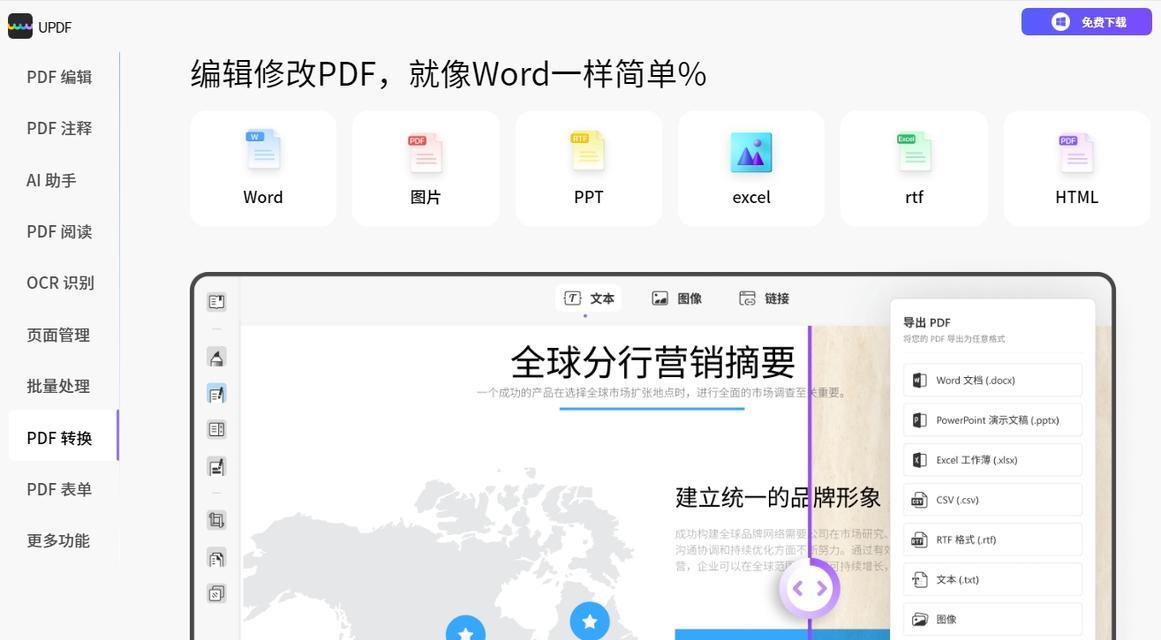Click the rtf format card icon

point(914,151)
